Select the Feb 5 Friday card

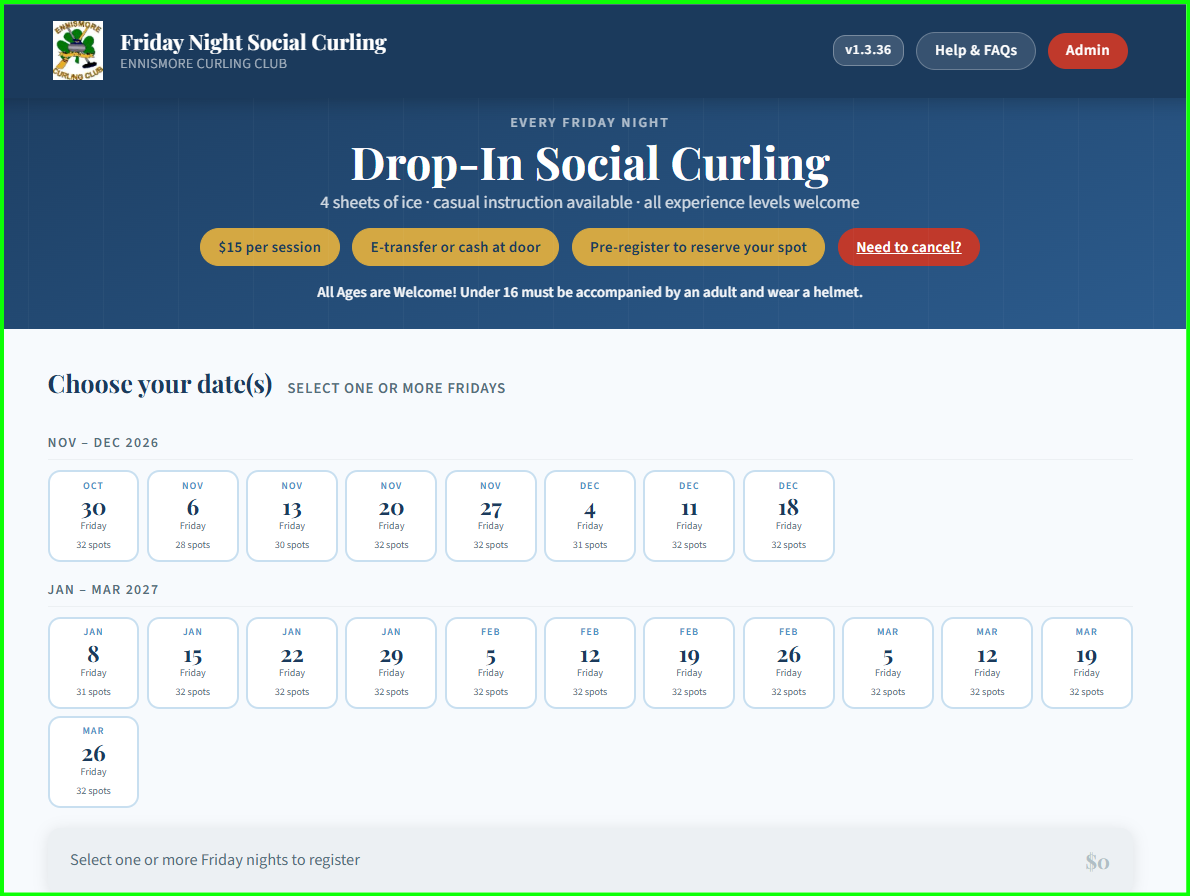click(x=491, y=663)
